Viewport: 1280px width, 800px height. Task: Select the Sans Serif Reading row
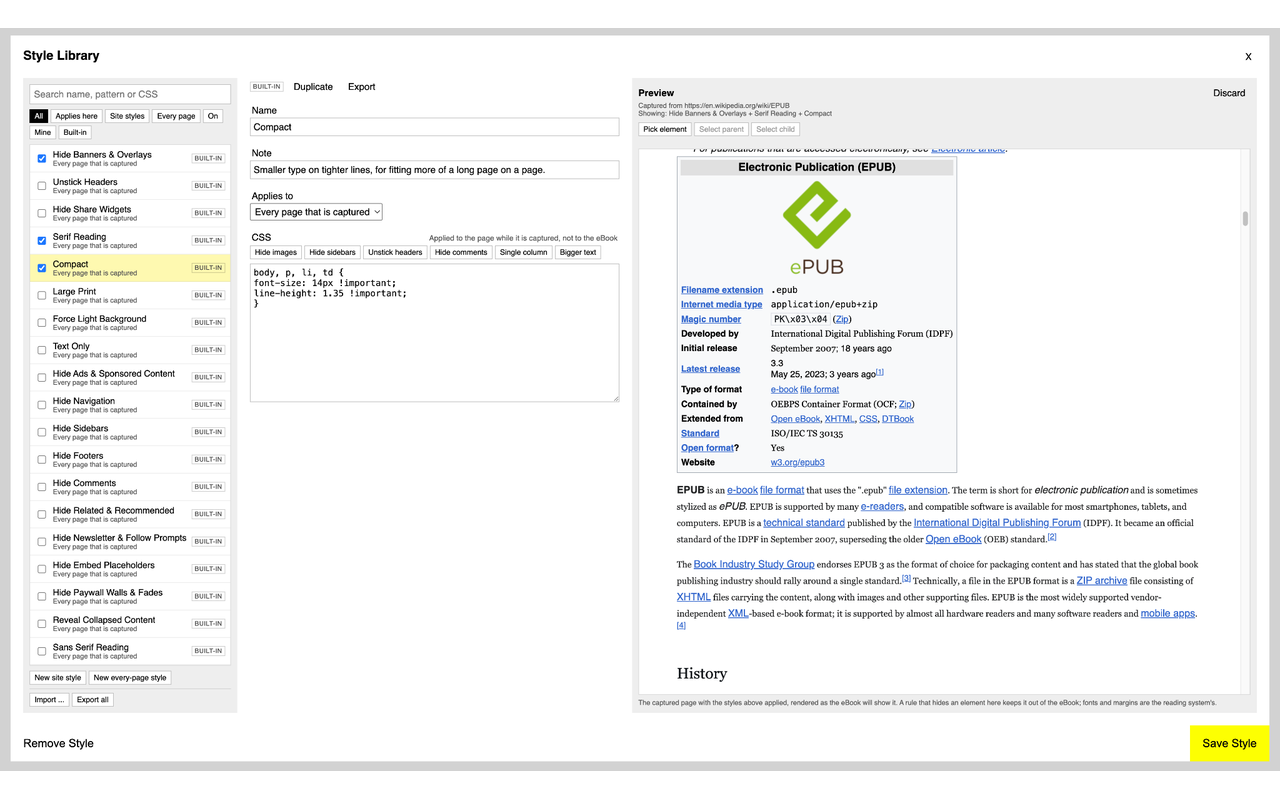pos(130,651)
